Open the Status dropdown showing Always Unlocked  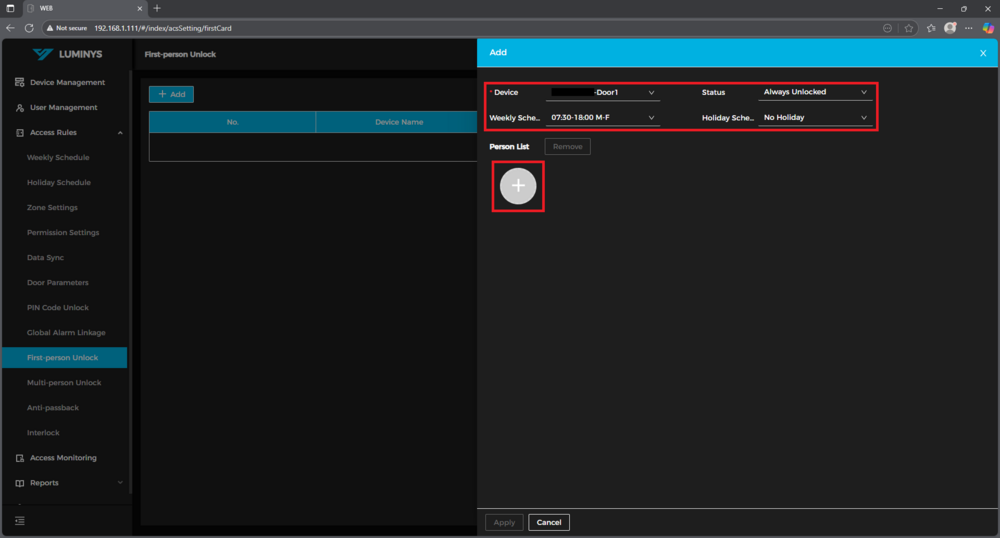click(x=815, y=92)
